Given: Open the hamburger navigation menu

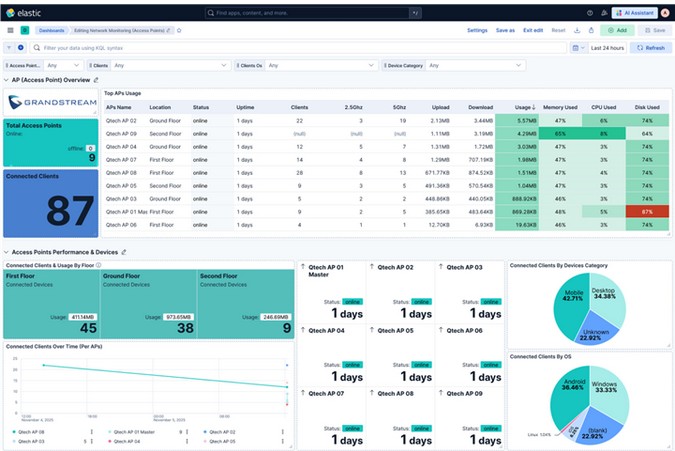Looking at the screenshot, I should (x=10, y=30).
